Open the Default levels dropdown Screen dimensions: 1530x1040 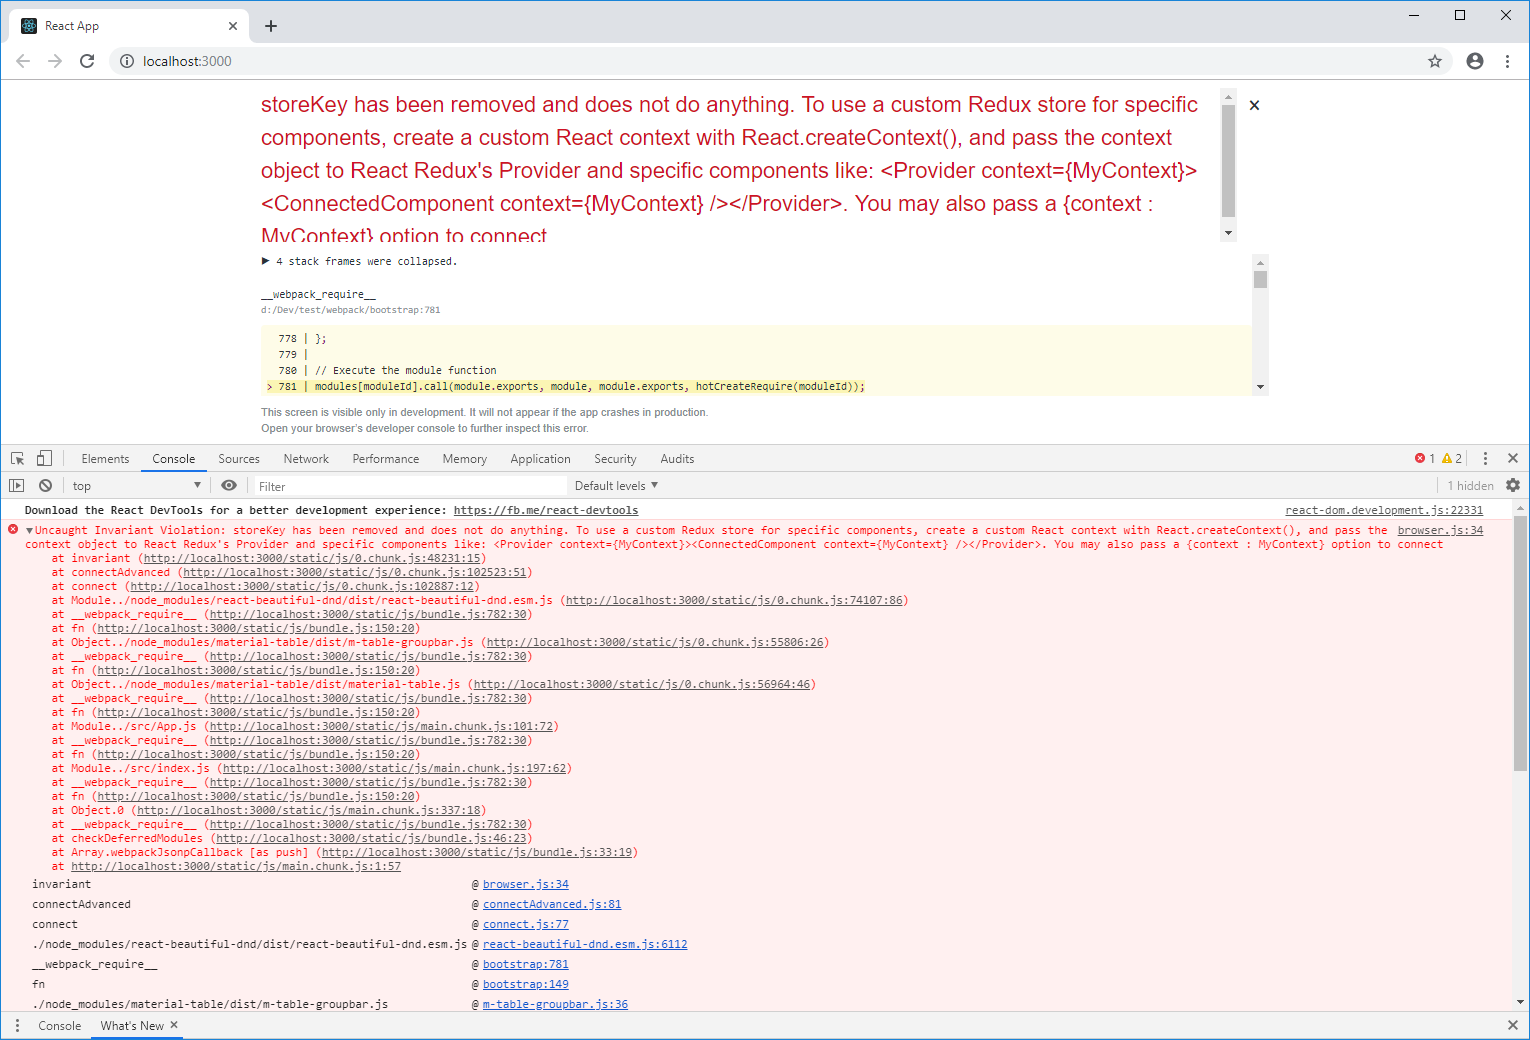[614, 485]
